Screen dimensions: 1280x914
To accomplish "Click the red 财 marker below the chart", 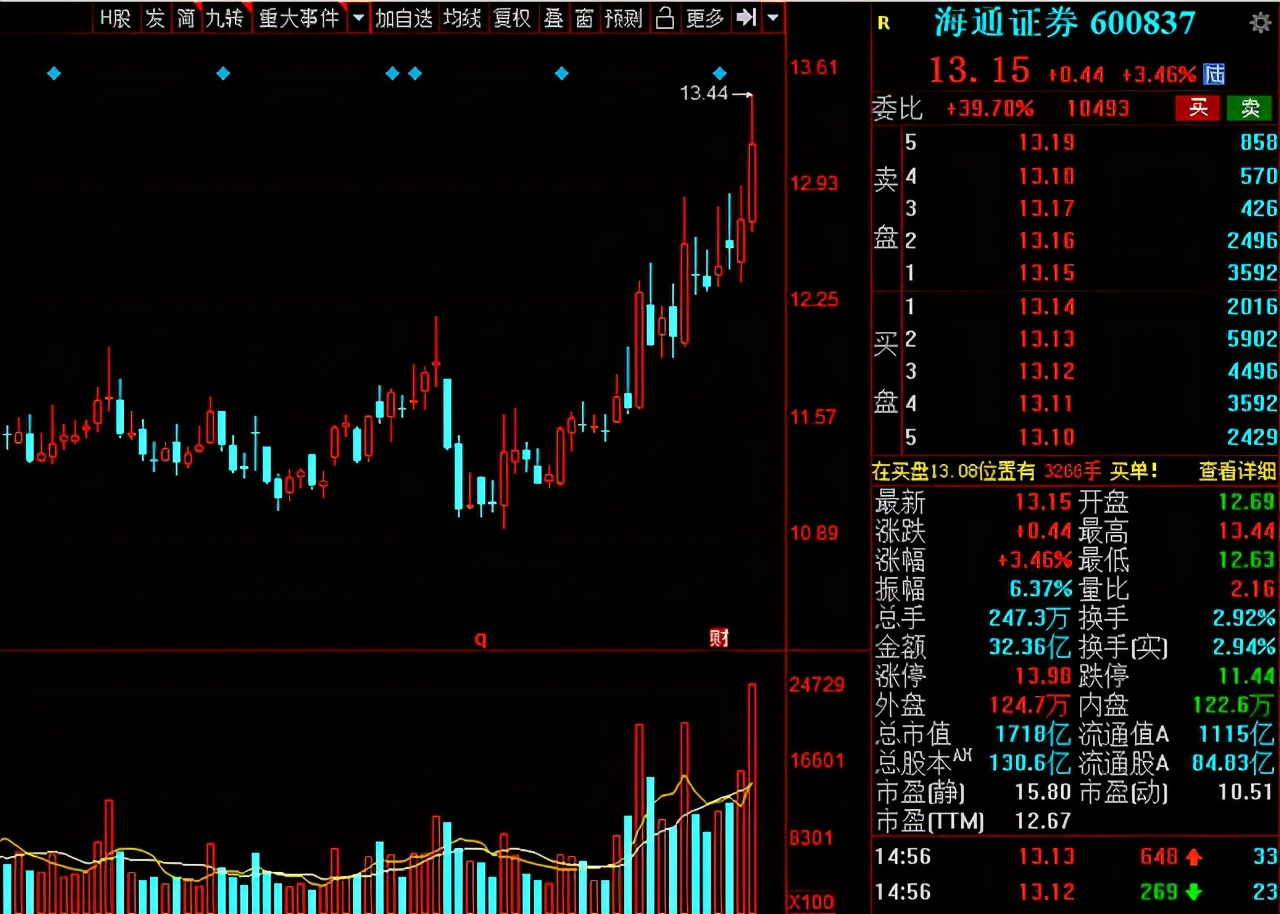I will 719,639.
